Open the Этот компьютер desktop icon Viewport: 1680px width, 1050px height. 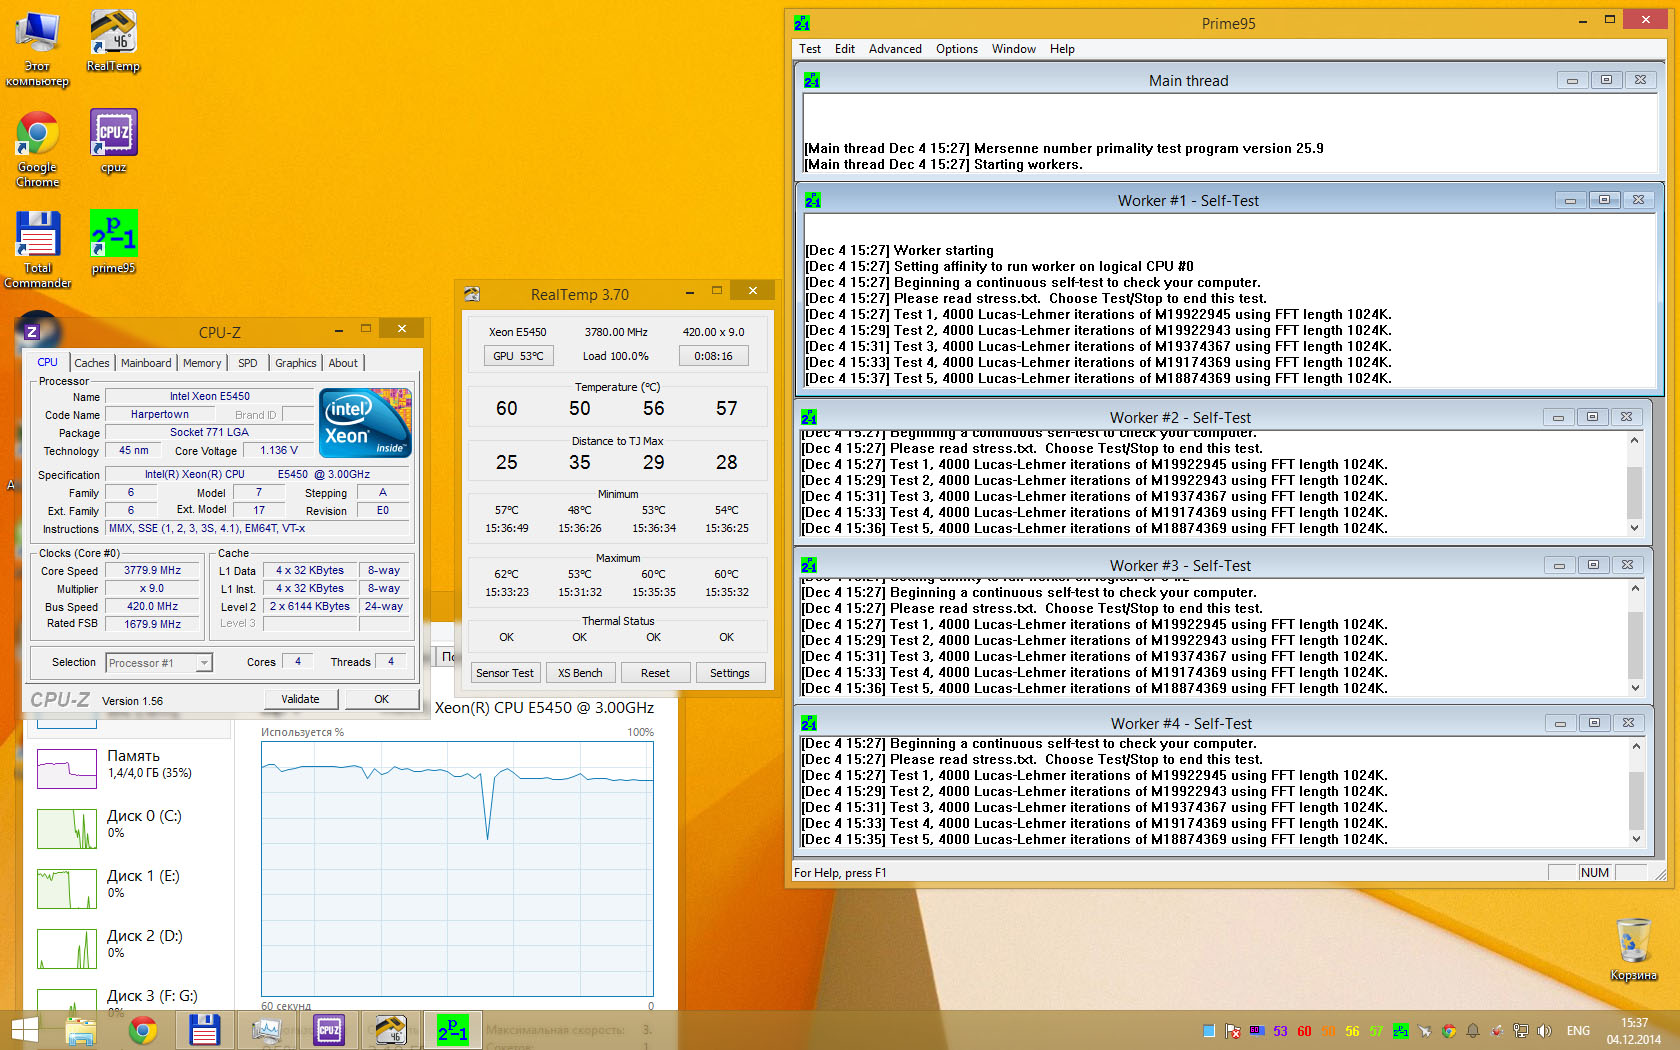[x=37, y=48]
